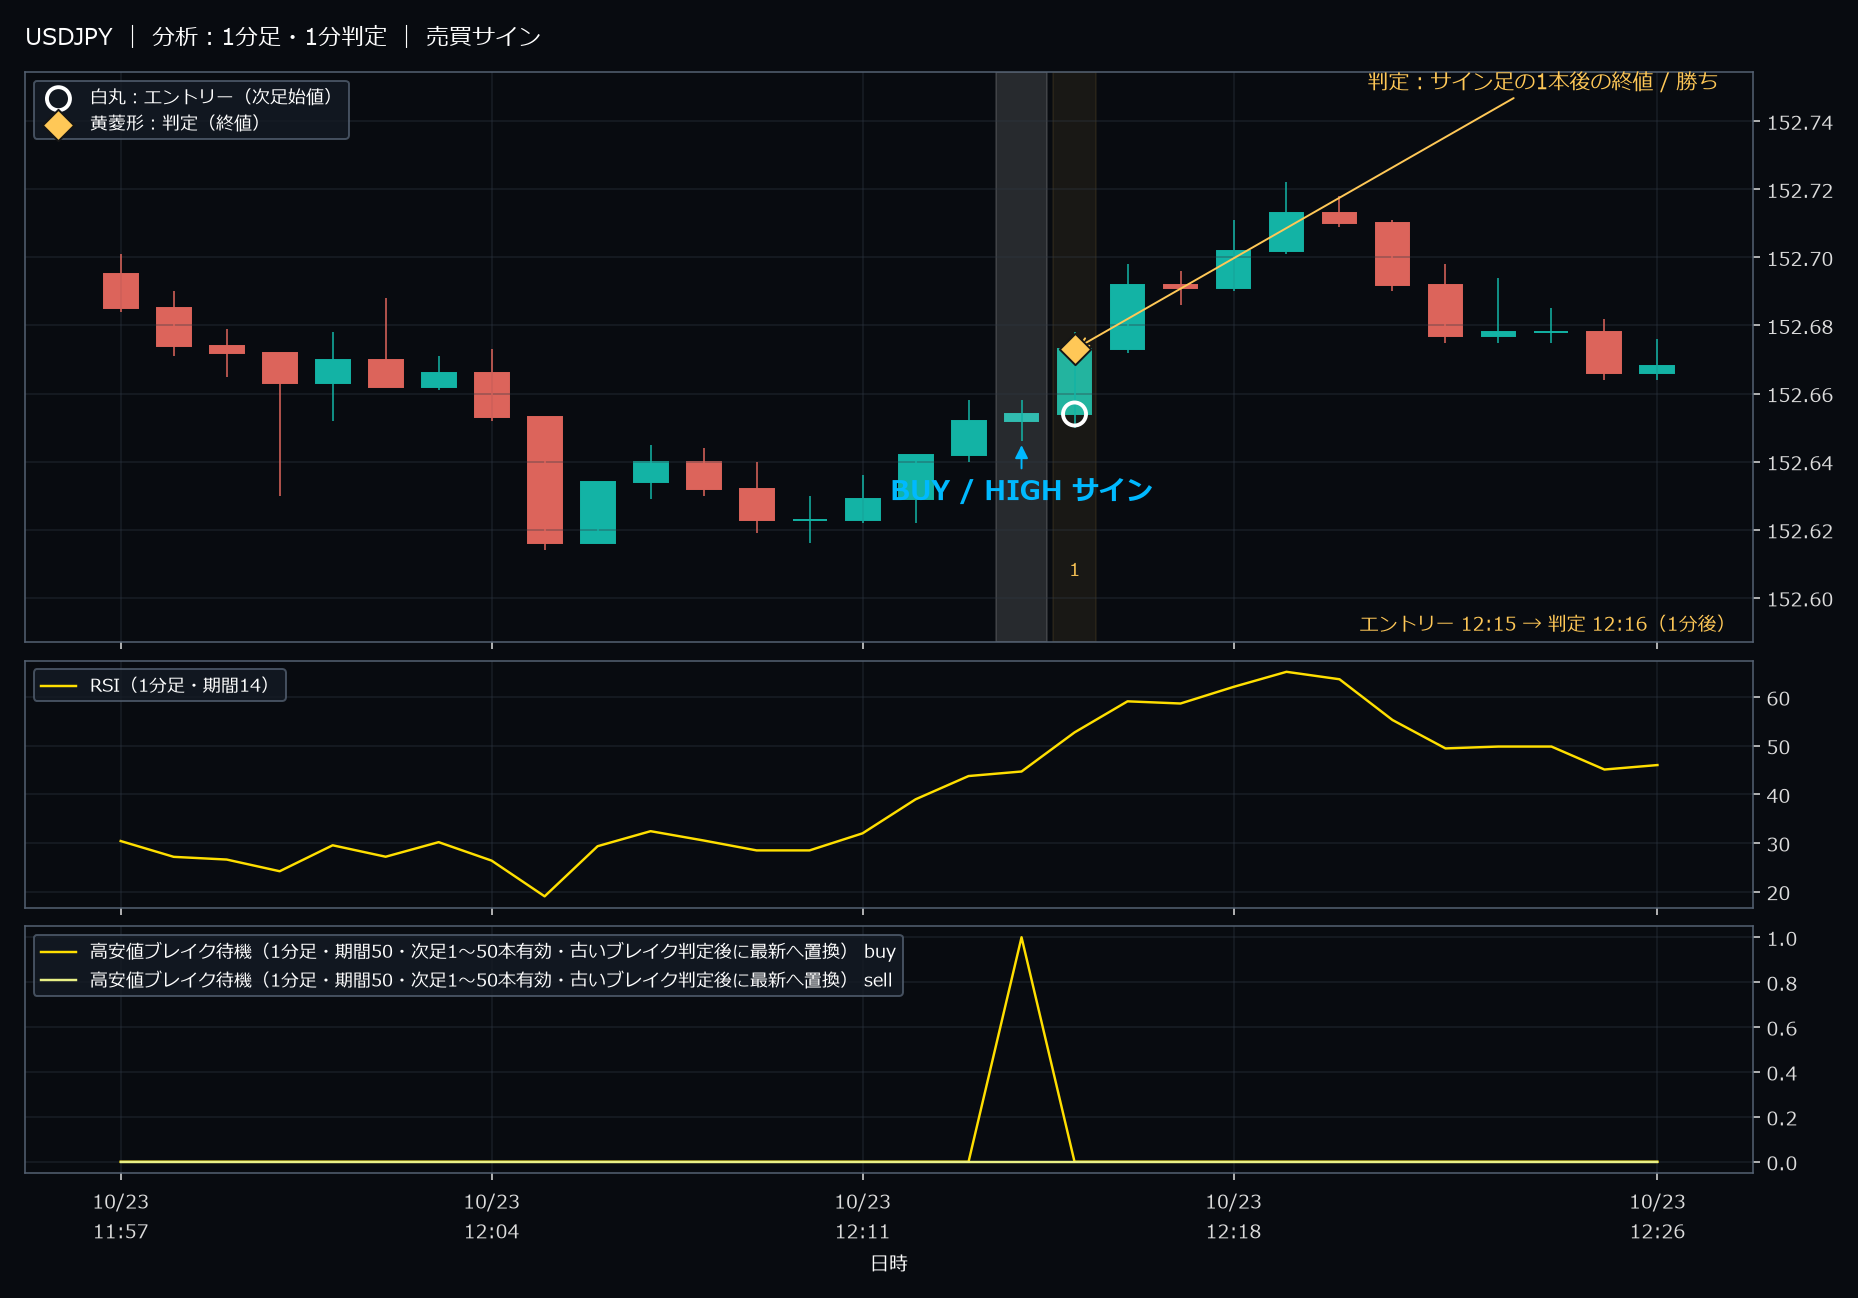Click the signal panel axis value 1.0
Viewport: 1858px width, 1298px height.
(1782, 939)
